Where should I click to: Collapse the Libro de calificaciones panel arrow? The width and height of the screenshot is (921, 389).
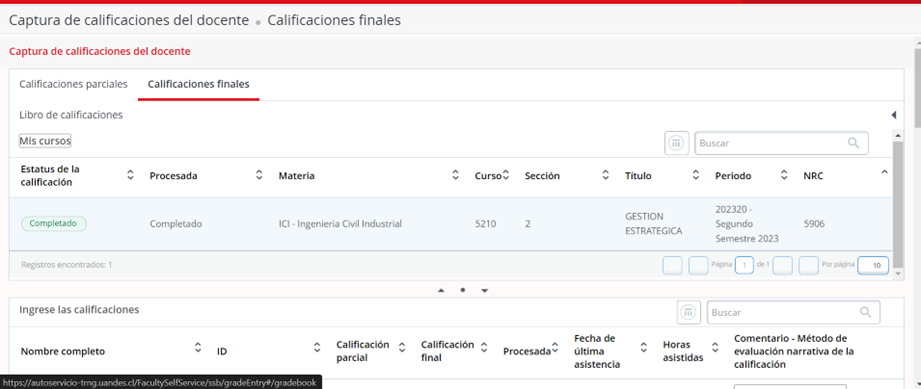coord(893,115)
